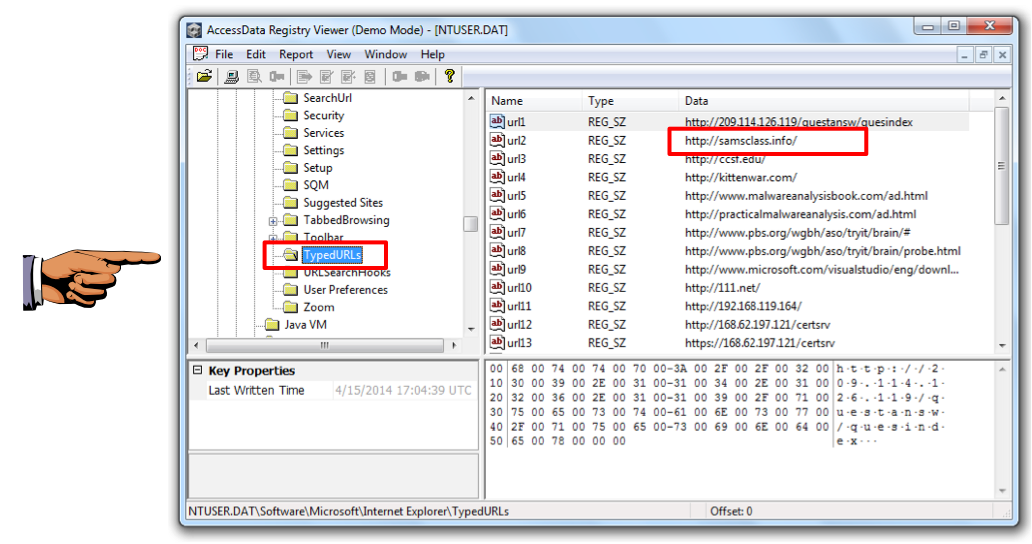This screenshot has width=1032, height=544.
Task: Click the folder icon next to Settings
Action: [290, 150]
